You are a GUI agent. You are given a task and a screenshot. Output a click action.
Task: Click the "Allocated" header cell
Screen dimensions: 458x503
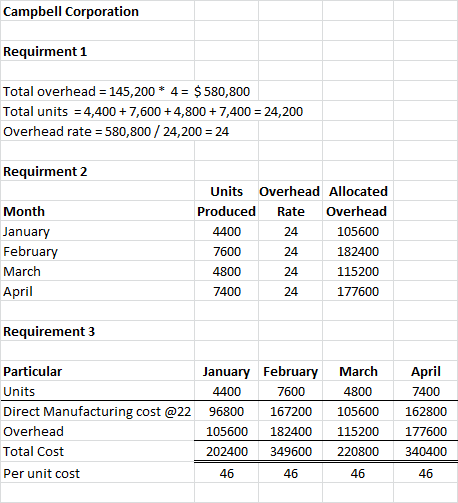pyautogui.click(x=358, y=192)
